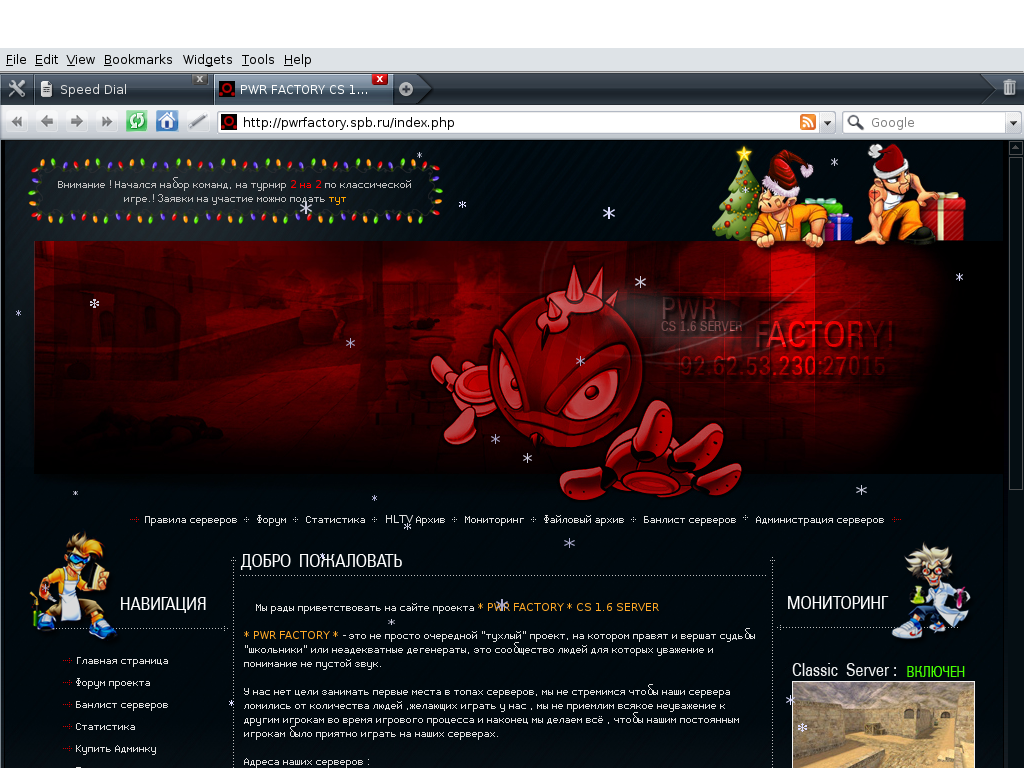Toggle the panels with wrench icon
Image resolution: width=1024 pixels, height=768 pixels.
point(16,89)
